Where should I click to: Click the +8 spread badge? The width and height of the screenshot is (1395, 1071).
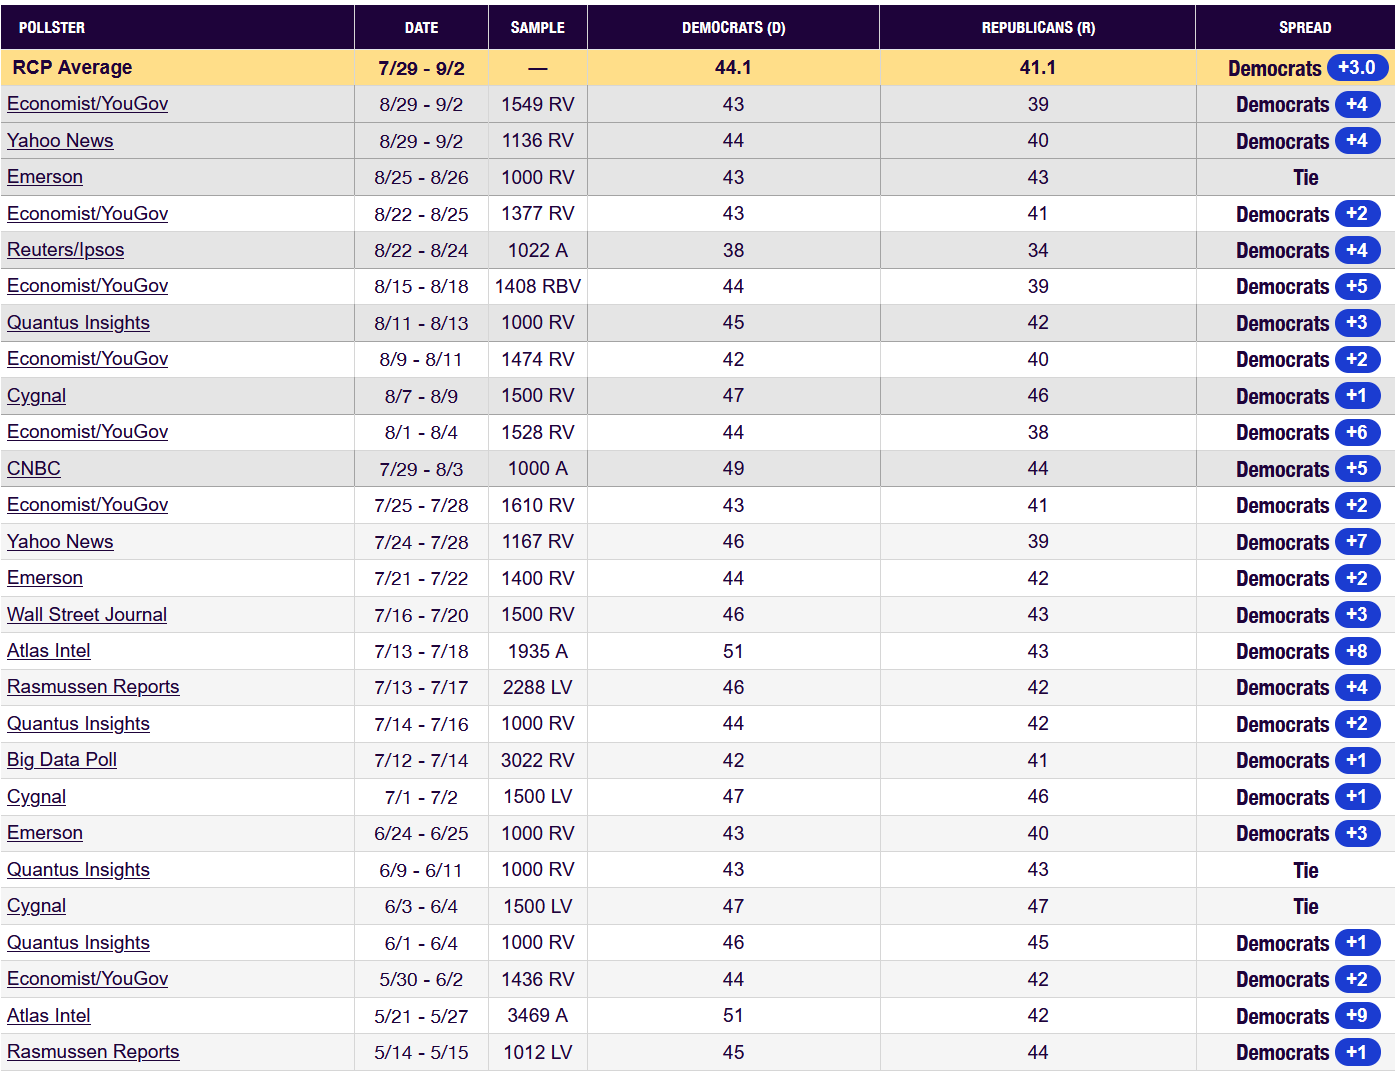[x=1357, y=652]
